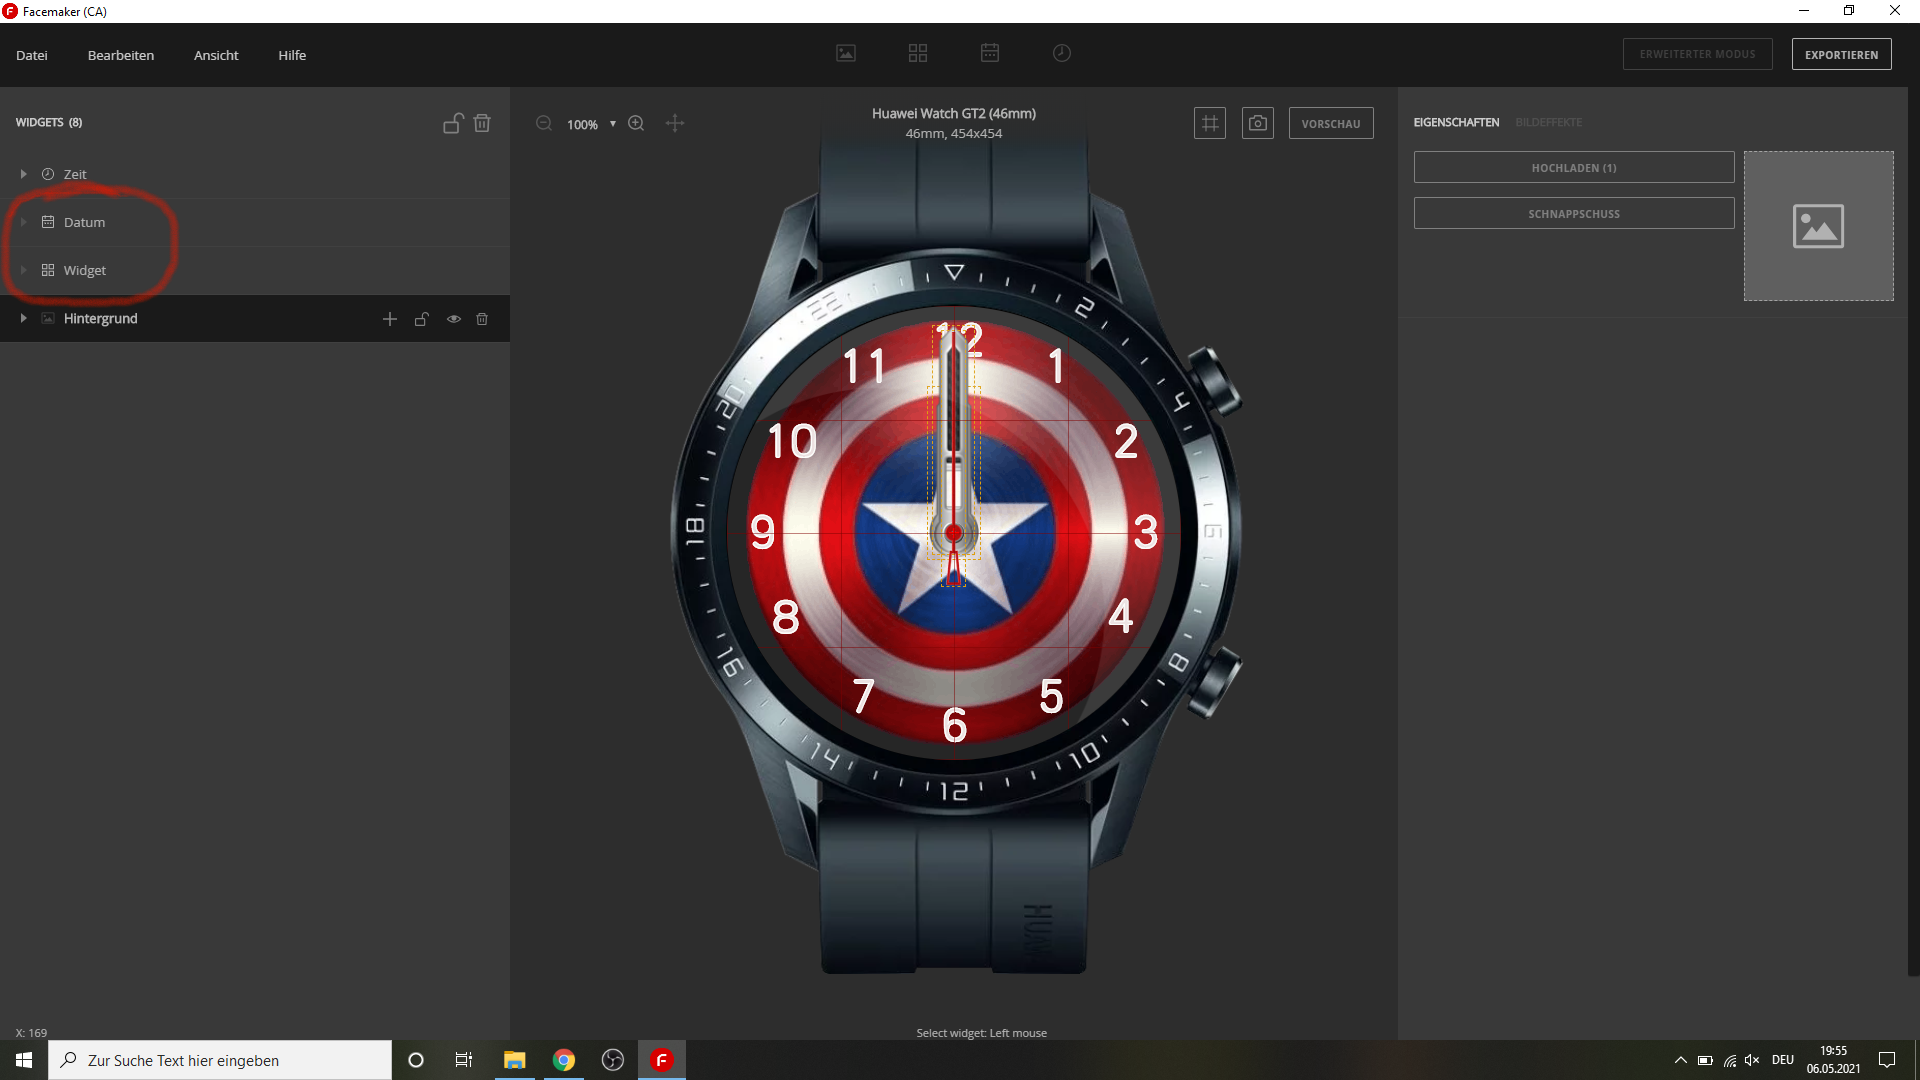Zoom in the canvas with plus magnifier
This screenshot has width=1920, height=1080.
[x=636, y=124]
